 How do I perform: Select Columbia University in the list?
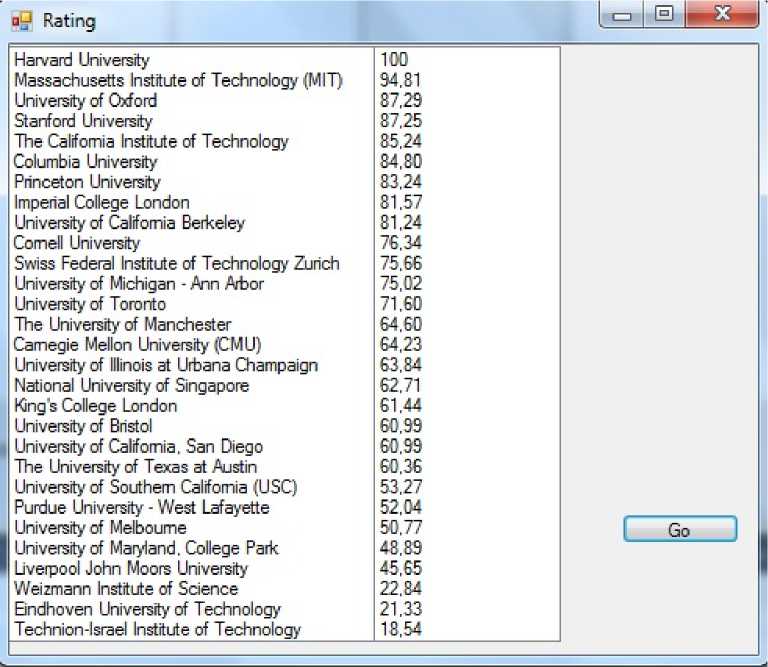pyautogui.click(x=86, y=162)
